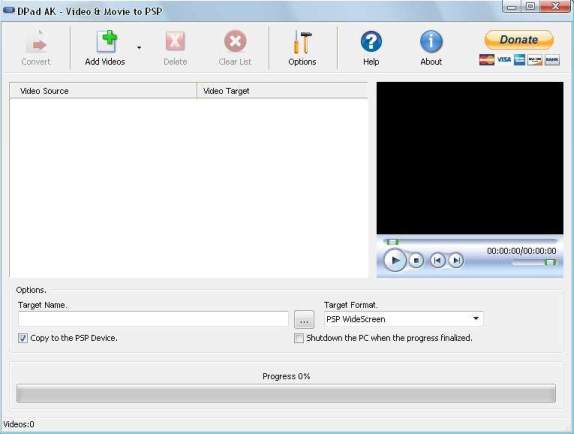
Task: Play the video preview
Action: (395, 260)
